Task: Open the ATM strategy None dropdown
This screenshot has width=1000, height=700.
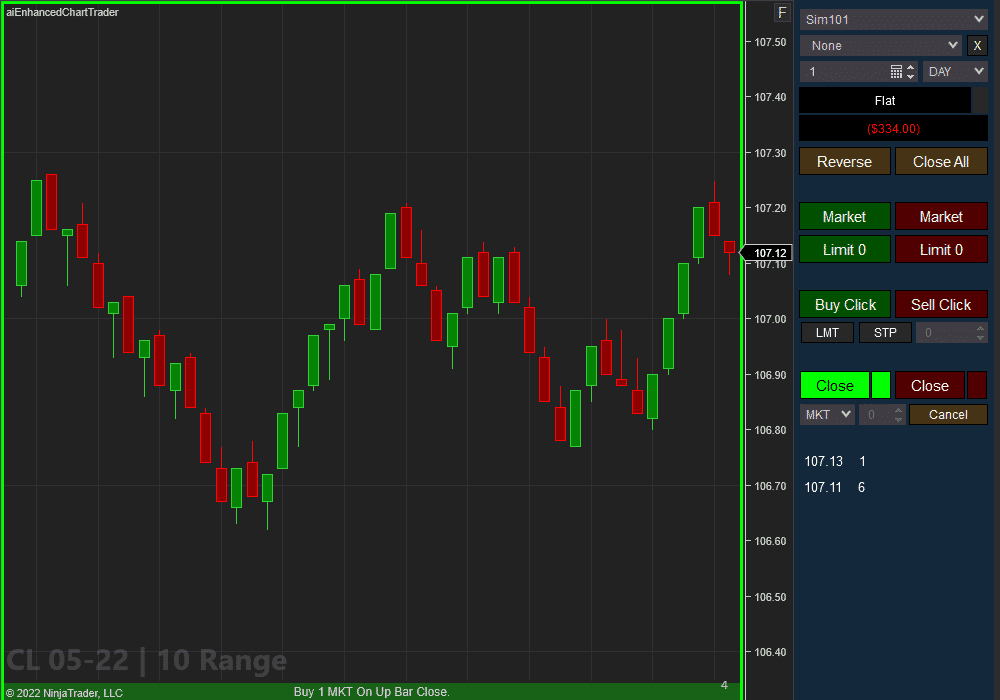Action: click(880, 45)
